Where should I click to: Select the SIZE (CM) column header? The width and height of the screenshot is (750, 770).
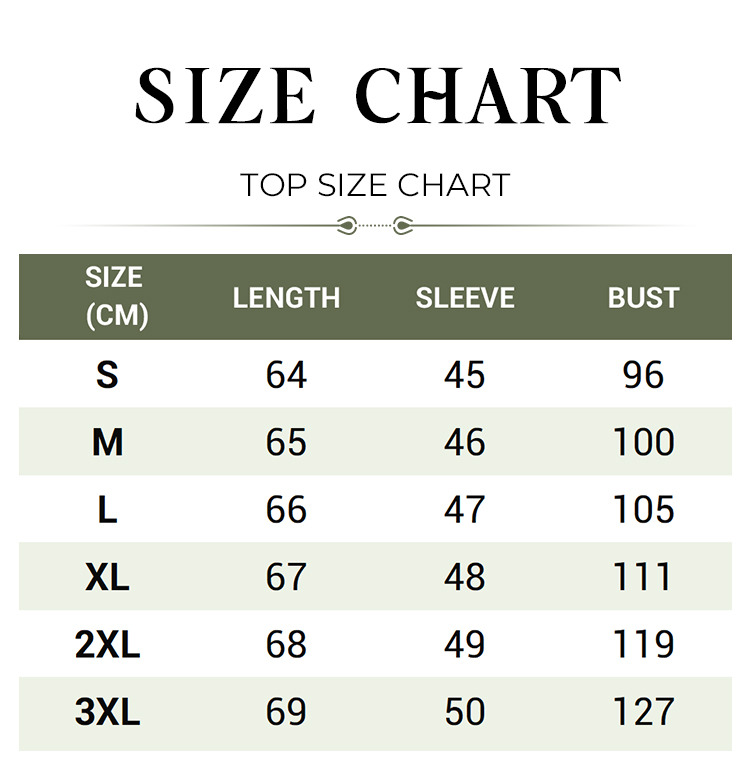[x=116, y=297]
